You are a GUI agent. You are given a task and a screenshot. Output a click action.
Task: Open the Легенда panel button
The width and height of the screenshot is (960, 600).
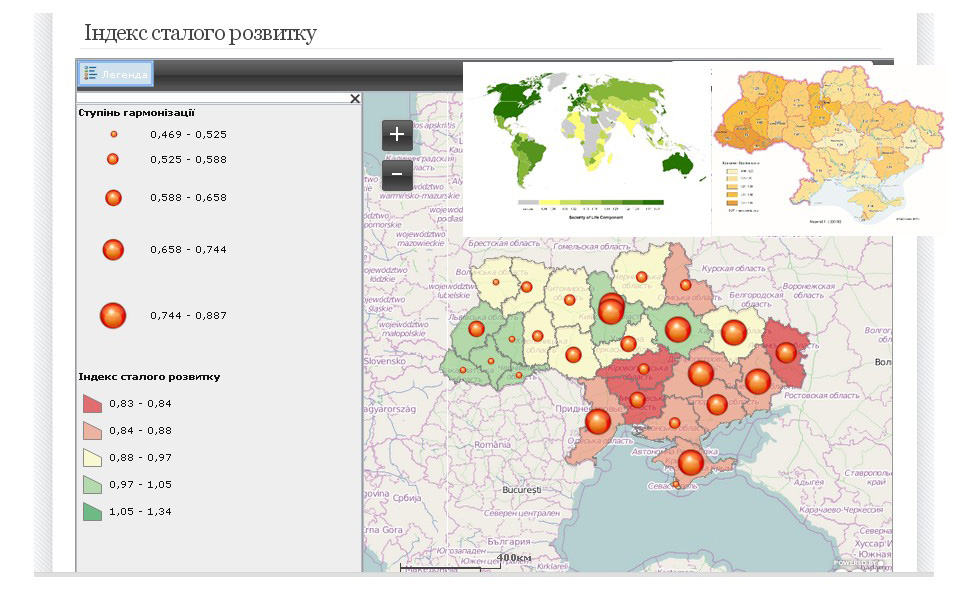(116, 74)
